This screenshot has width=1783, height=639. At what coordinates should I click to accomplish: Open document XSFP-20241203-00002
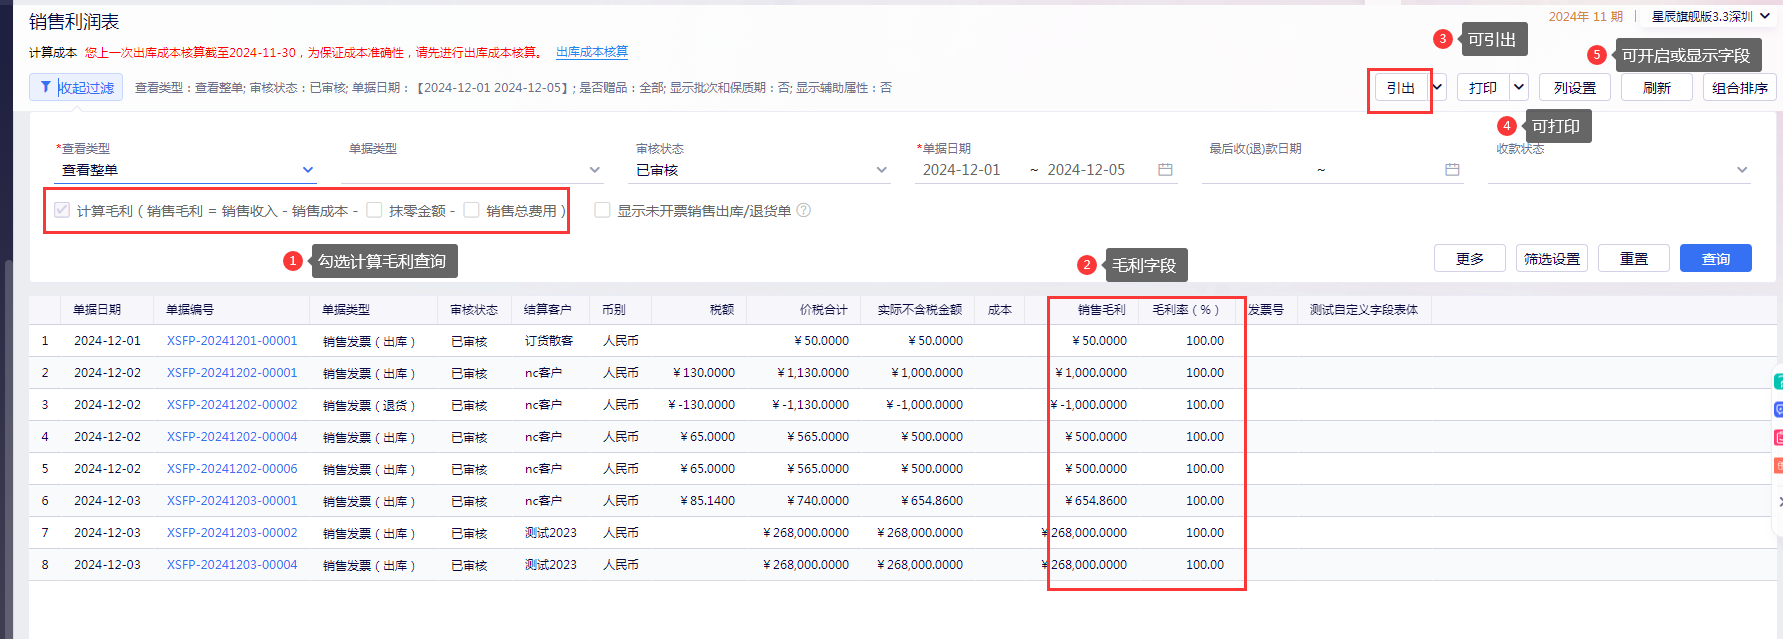(232, 533)
